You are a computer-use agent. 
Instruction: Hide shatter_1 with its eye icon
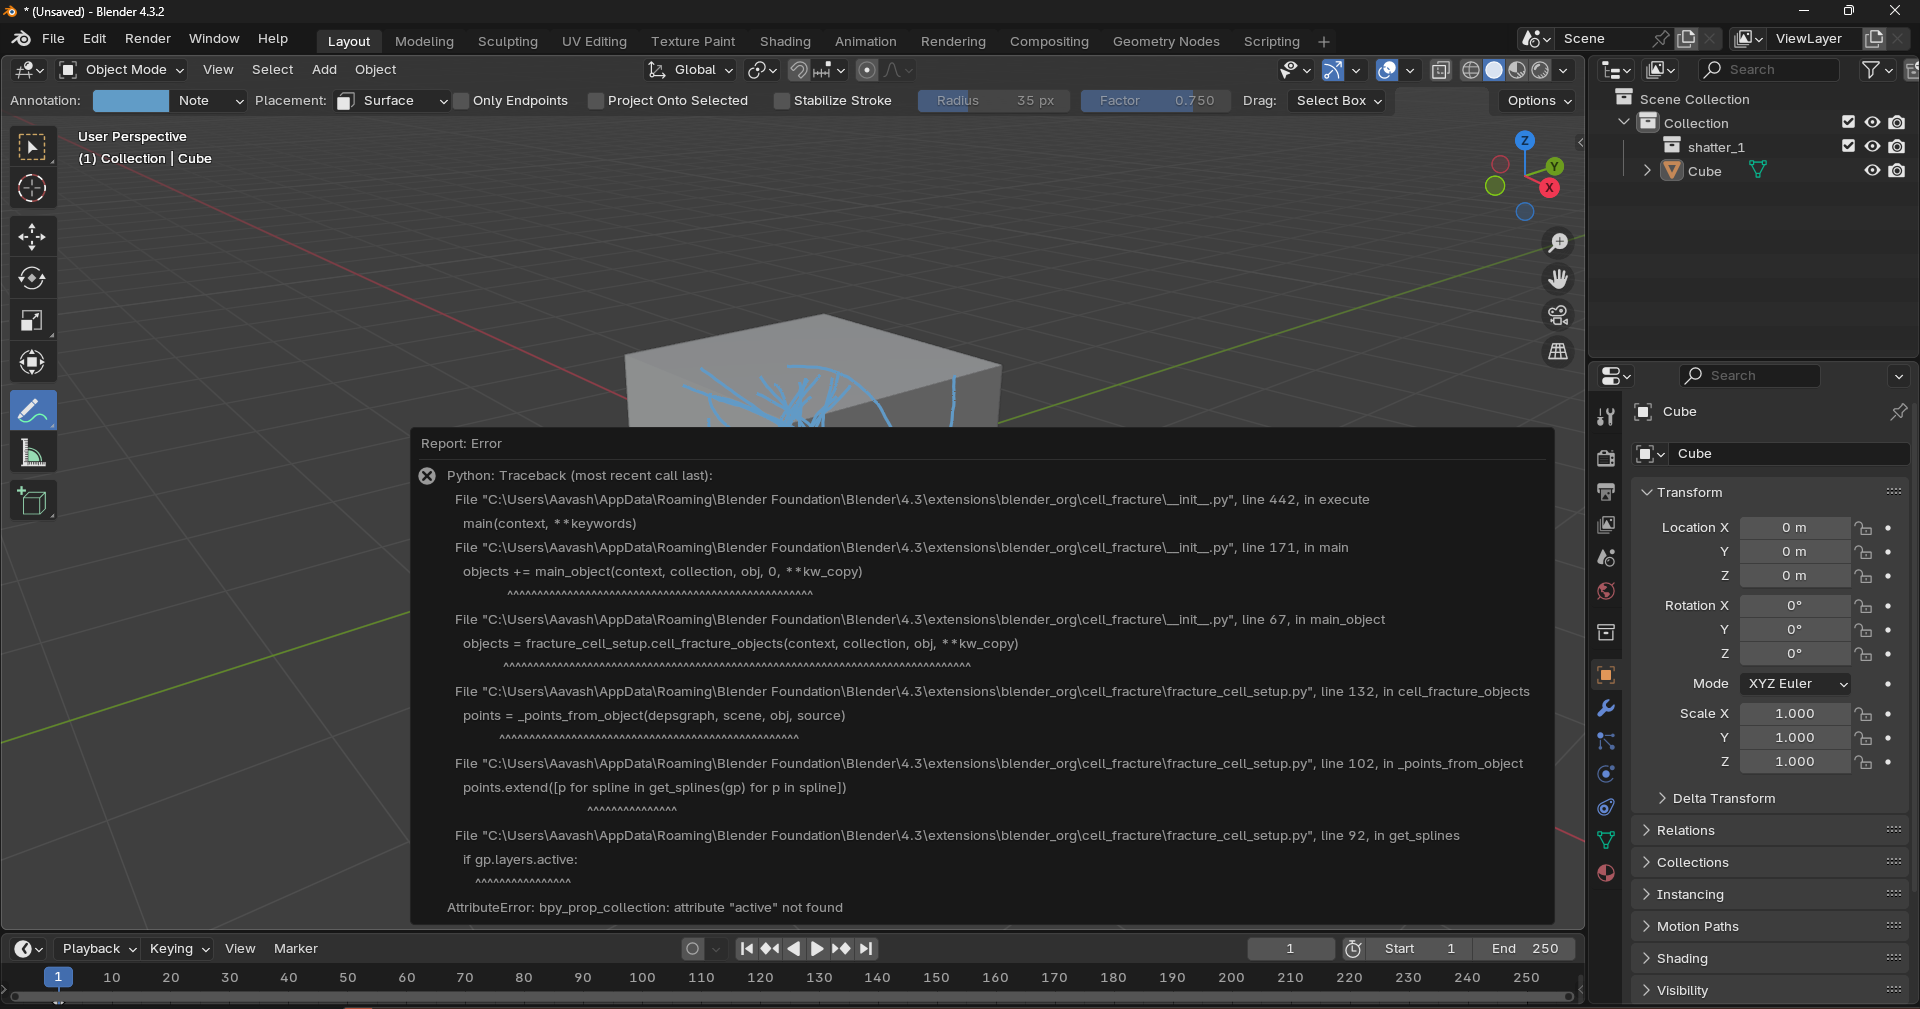pyautogui.click(x=1872, y=146)
